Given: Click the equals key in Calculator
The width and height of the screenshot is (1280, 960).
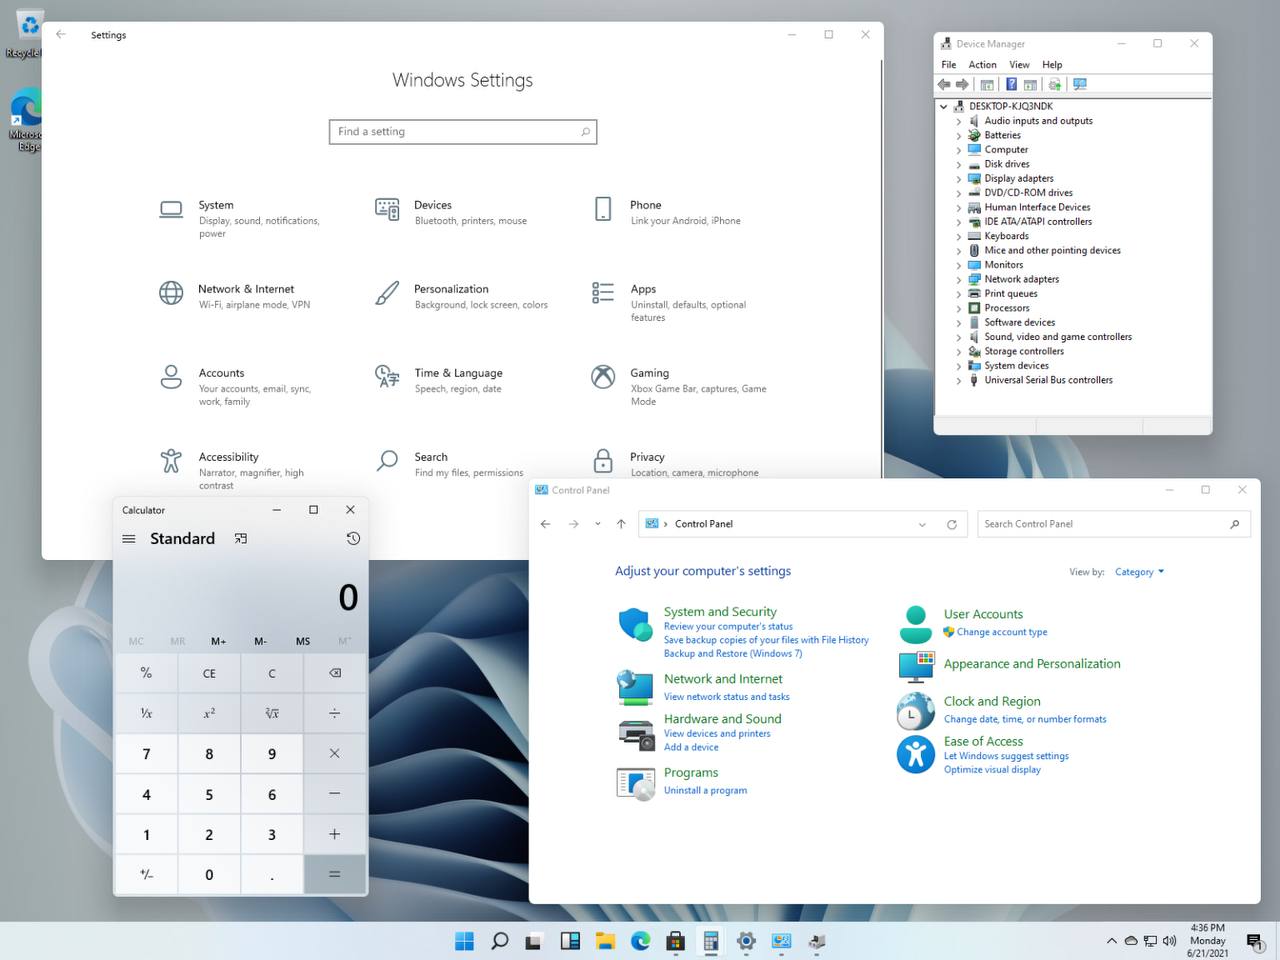Looking at the screenshot, I should (335, 874).
